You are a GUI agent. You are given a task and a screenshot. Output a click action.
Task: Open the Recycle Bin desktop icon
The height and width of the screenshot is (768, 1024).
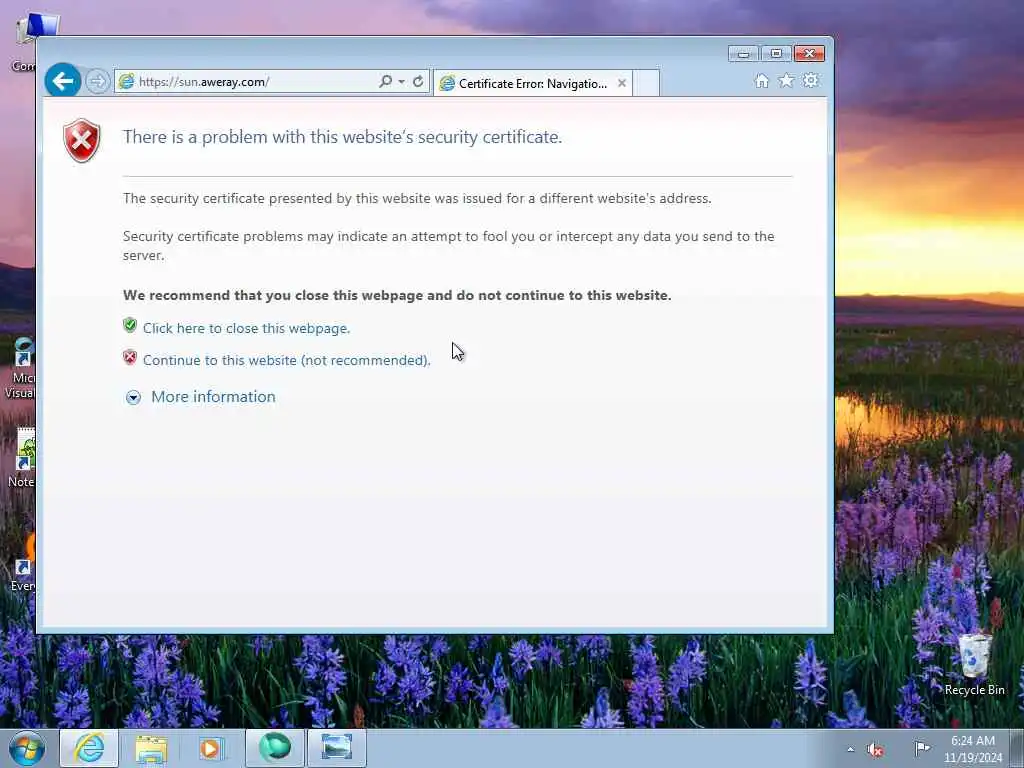pos(974,663)
